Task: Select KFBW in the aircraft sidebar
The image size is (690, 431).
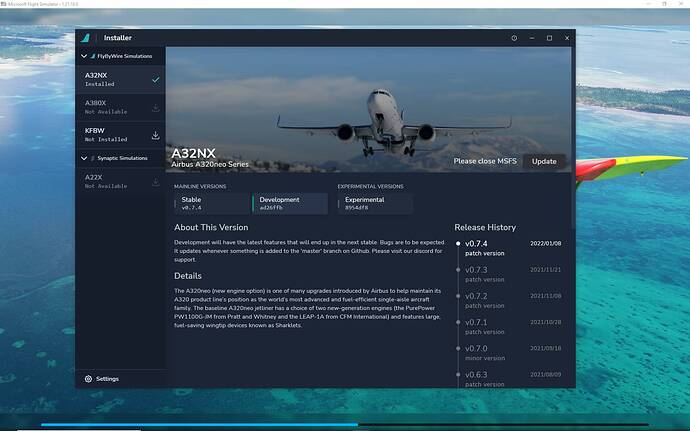Action: pyautogui.click(x=110, y=135)
